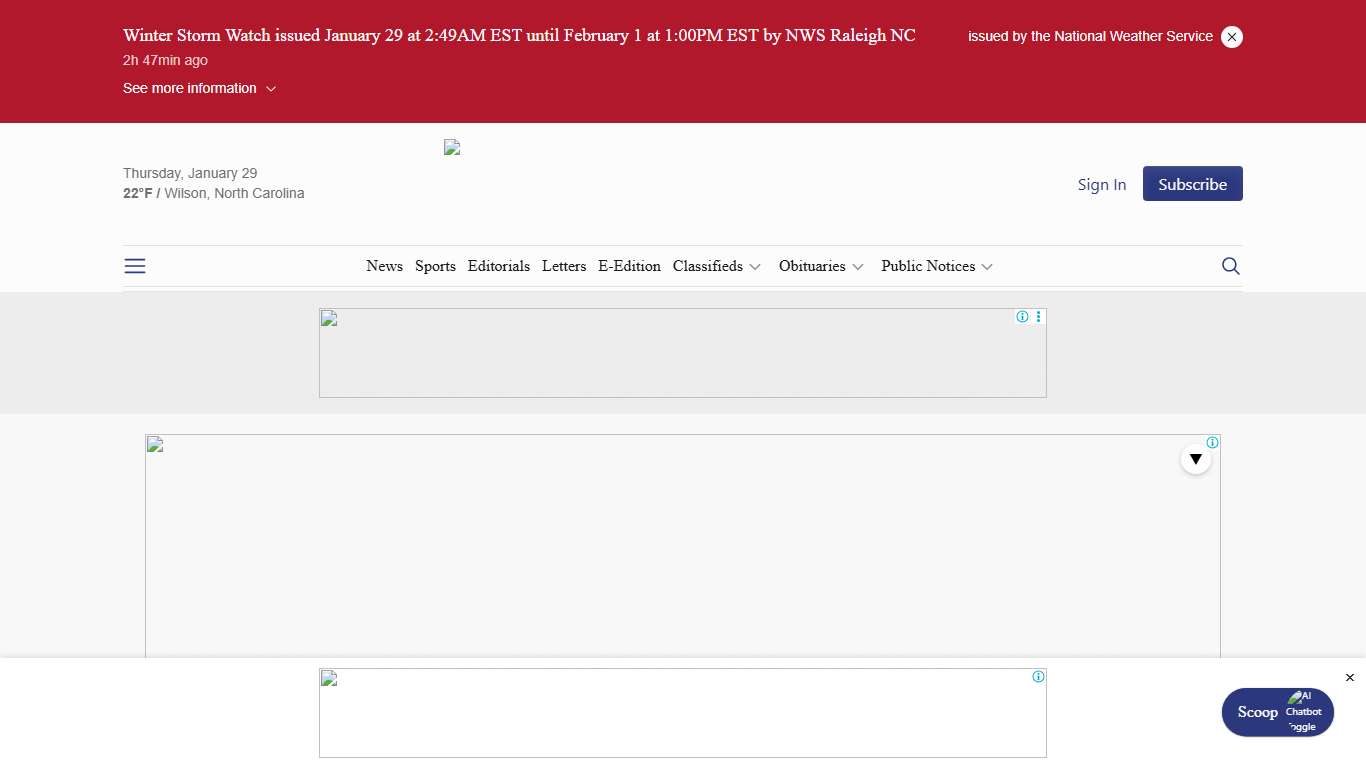Expand See more information on alert
Viewport: 1366px width, 768px height.
(x=199, y=89)
